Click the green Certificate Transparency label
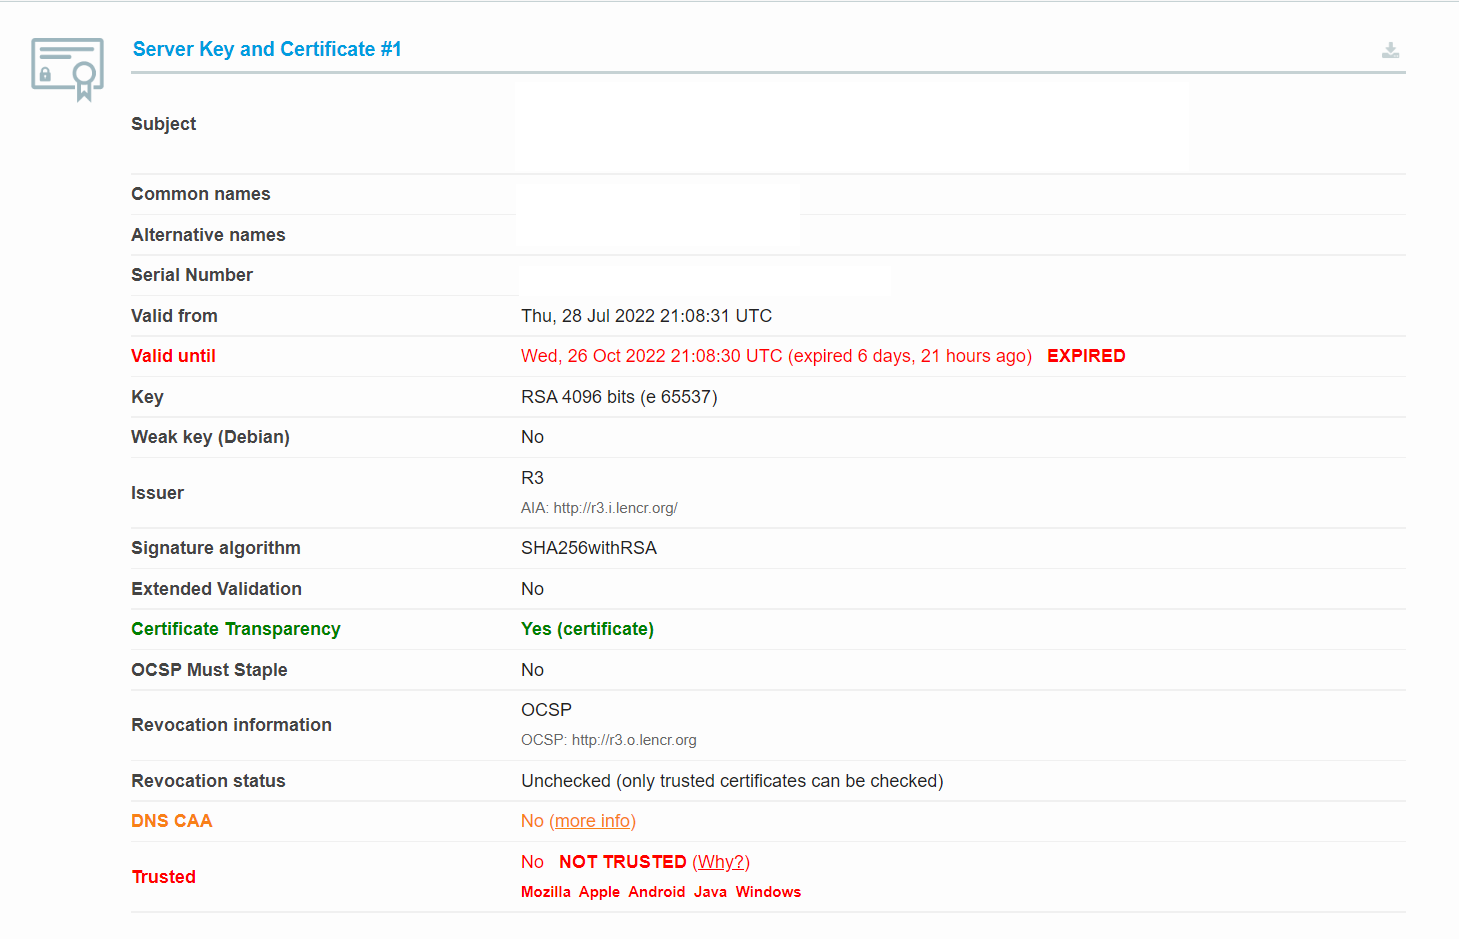 (x=236, y=629)
